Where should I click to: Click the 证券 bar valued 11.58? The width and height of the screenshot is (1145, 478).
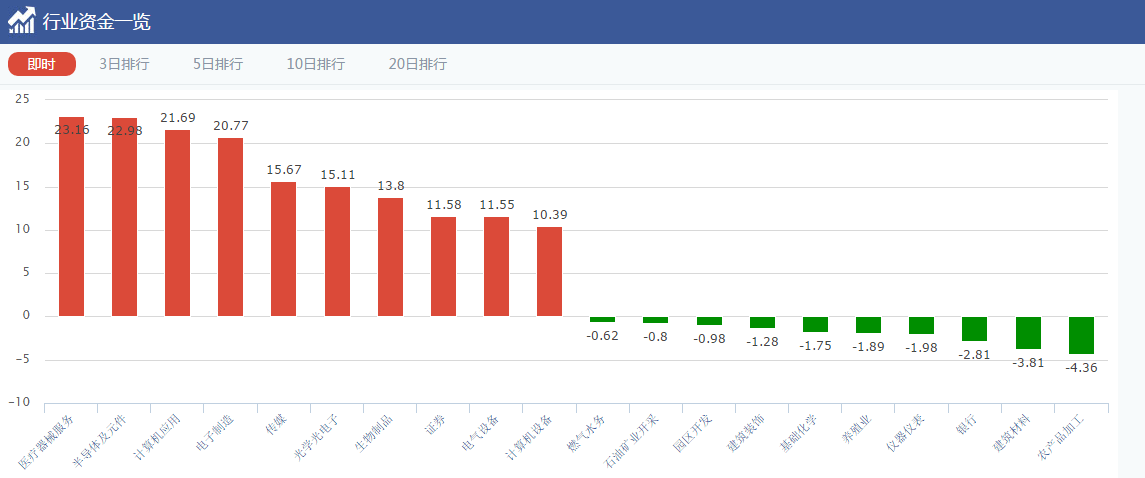coord(443,266)
